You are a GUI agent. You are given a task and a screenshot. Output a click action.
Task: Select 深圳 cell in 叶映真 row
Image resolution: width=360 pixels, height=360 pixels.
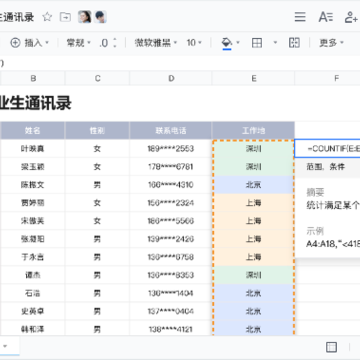pos(253,149)
